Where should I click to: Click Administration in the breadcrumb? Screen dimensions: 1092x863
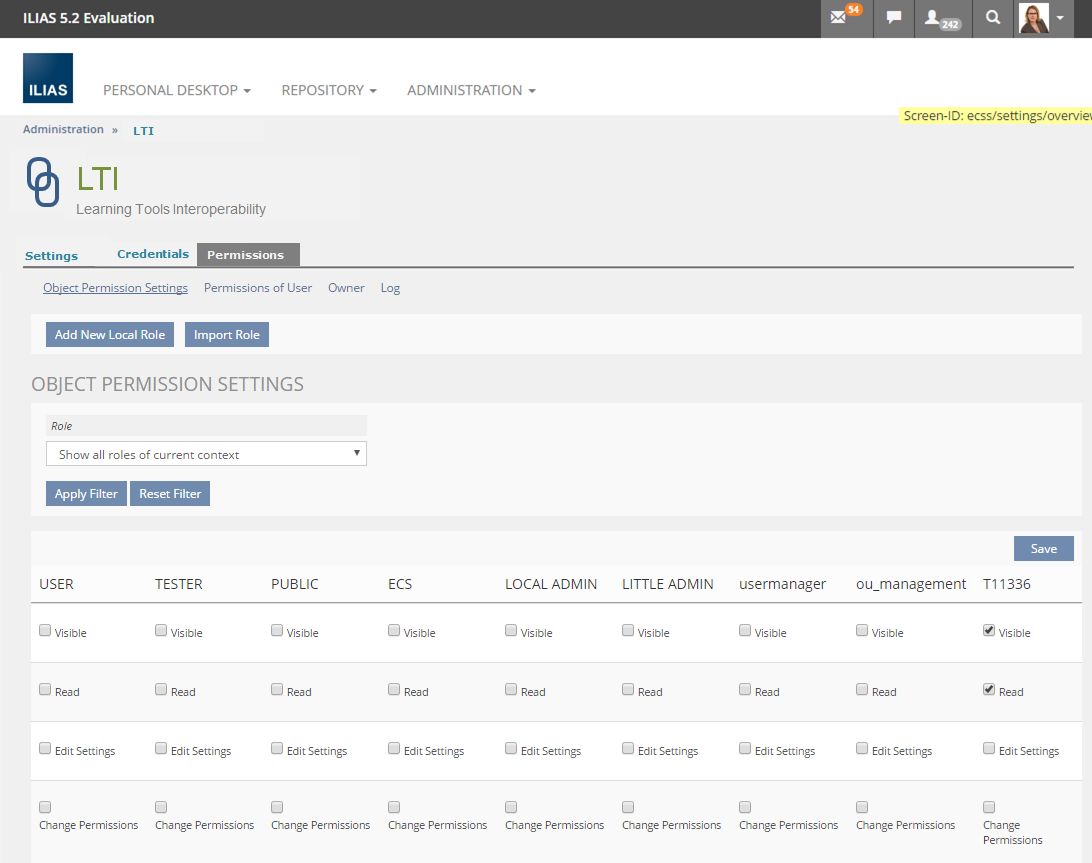click(x=63, y=130)
